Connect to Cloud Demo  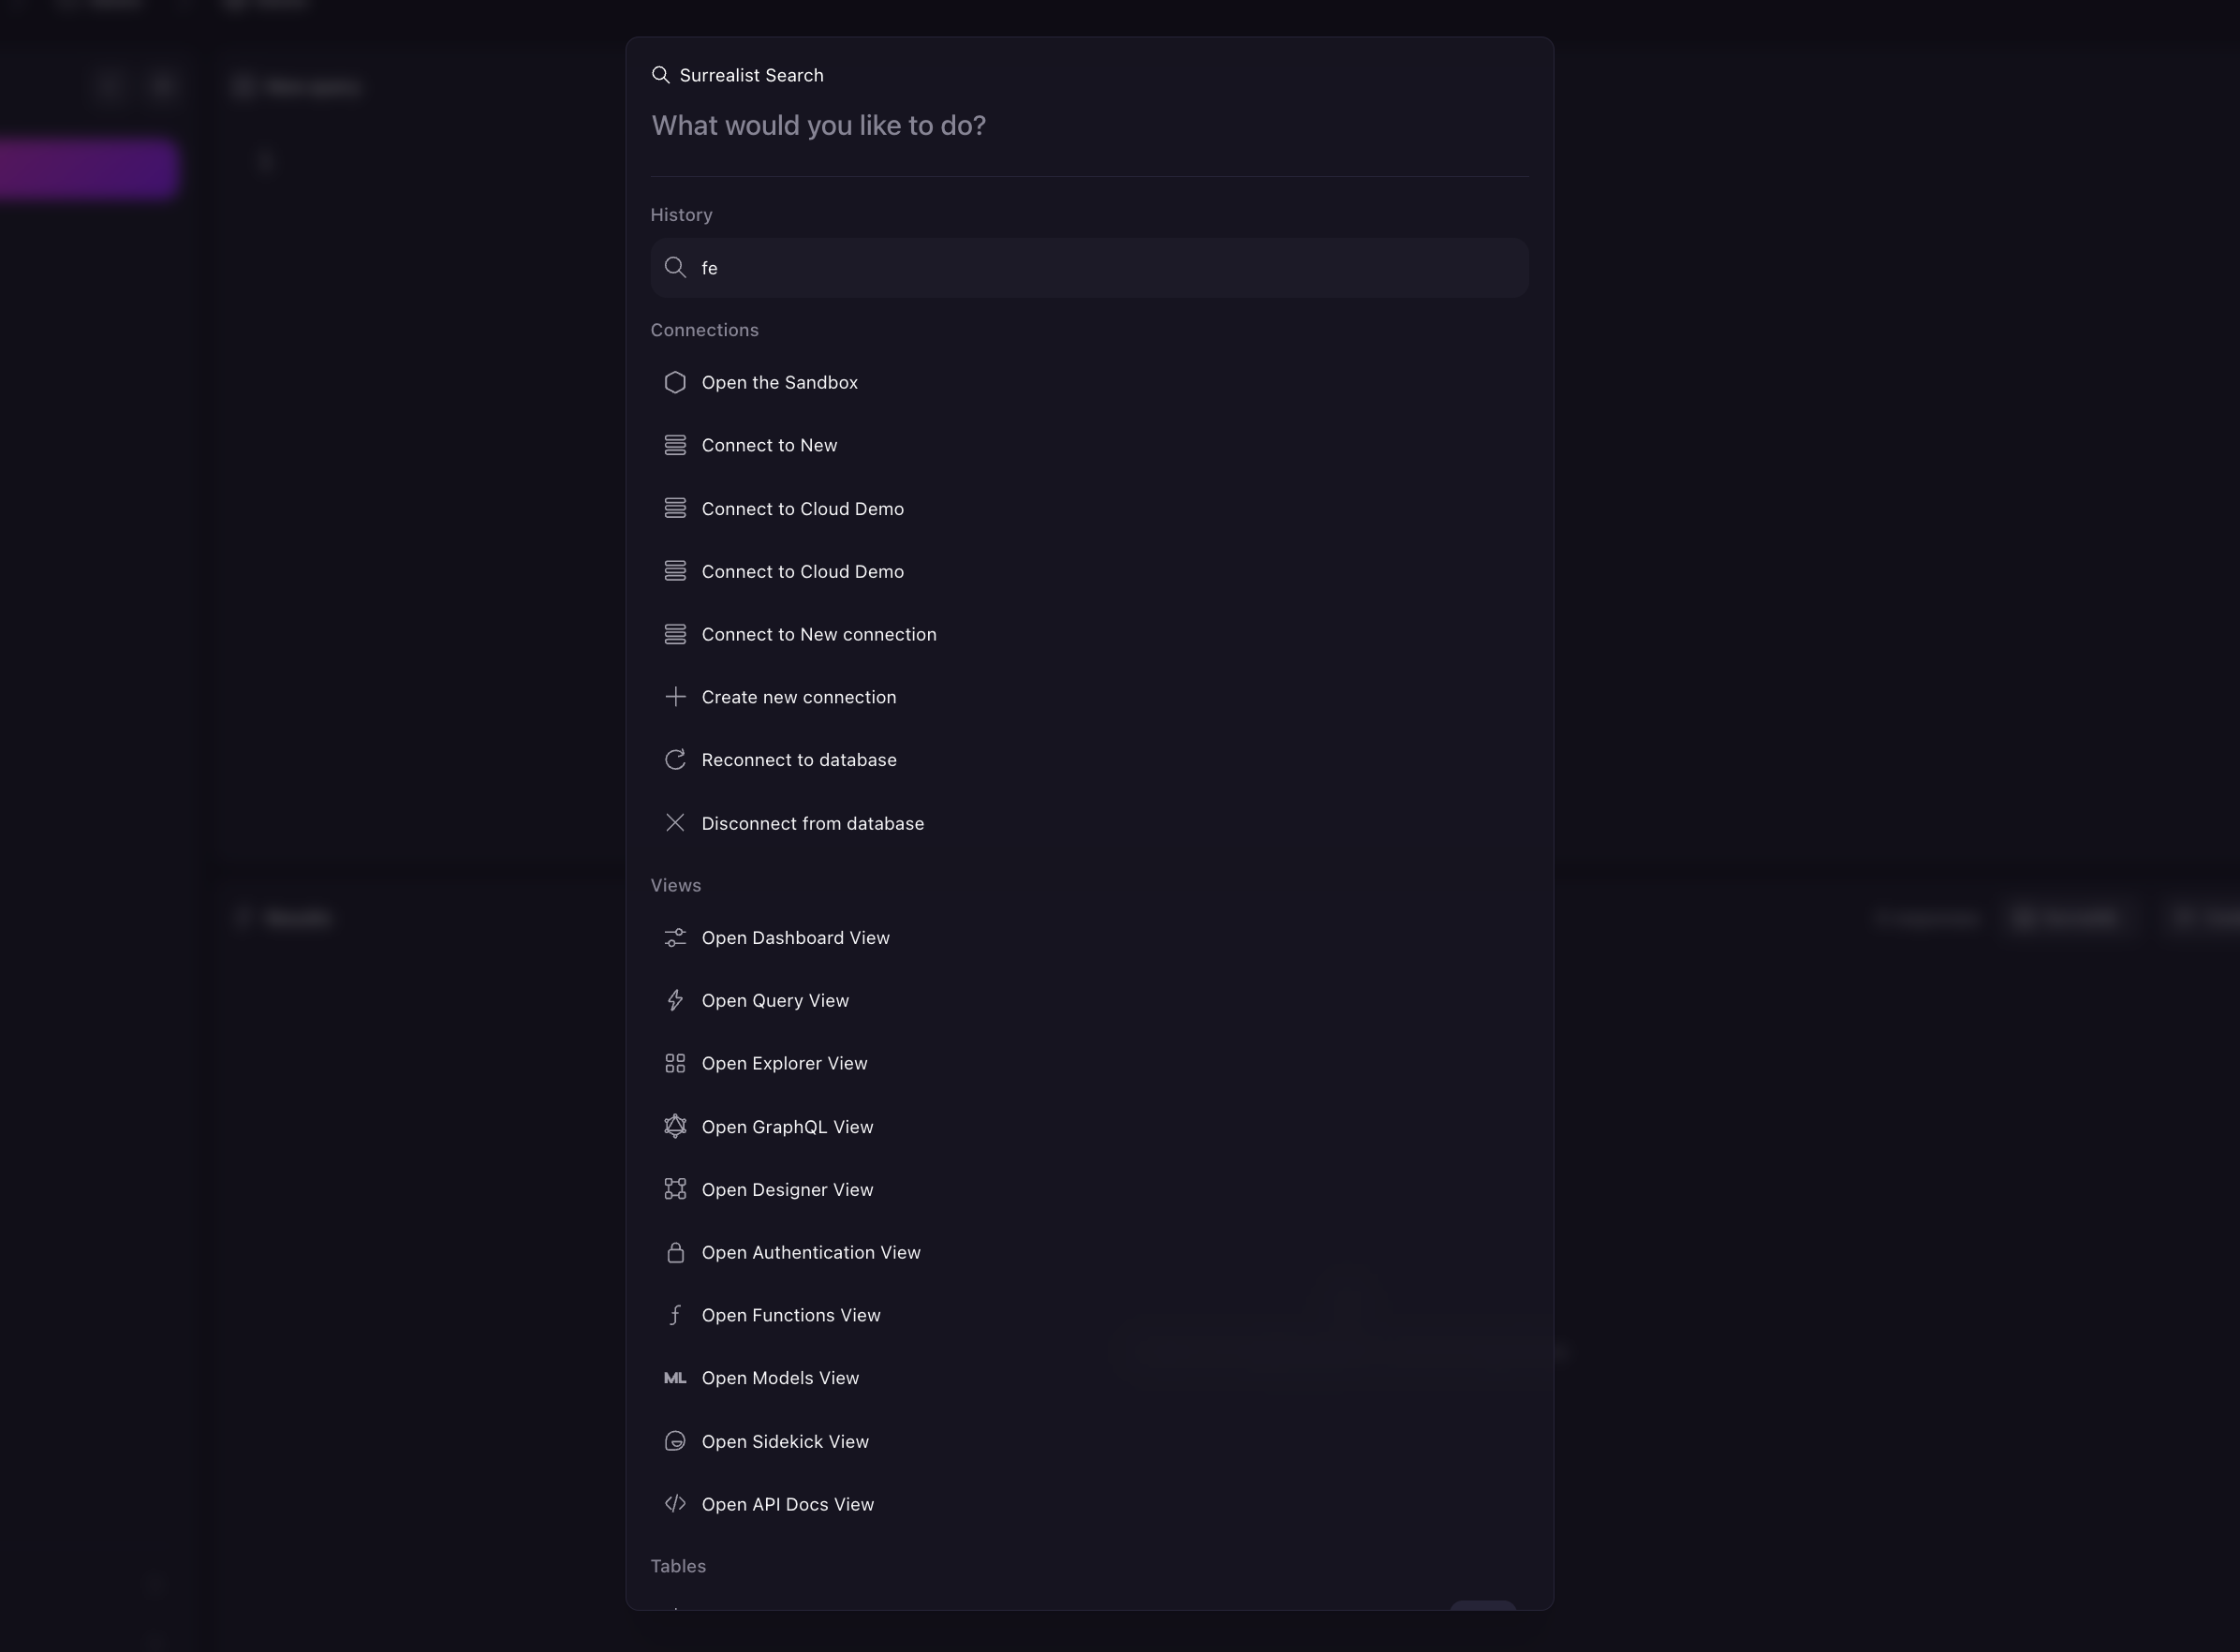coord(802,508)
